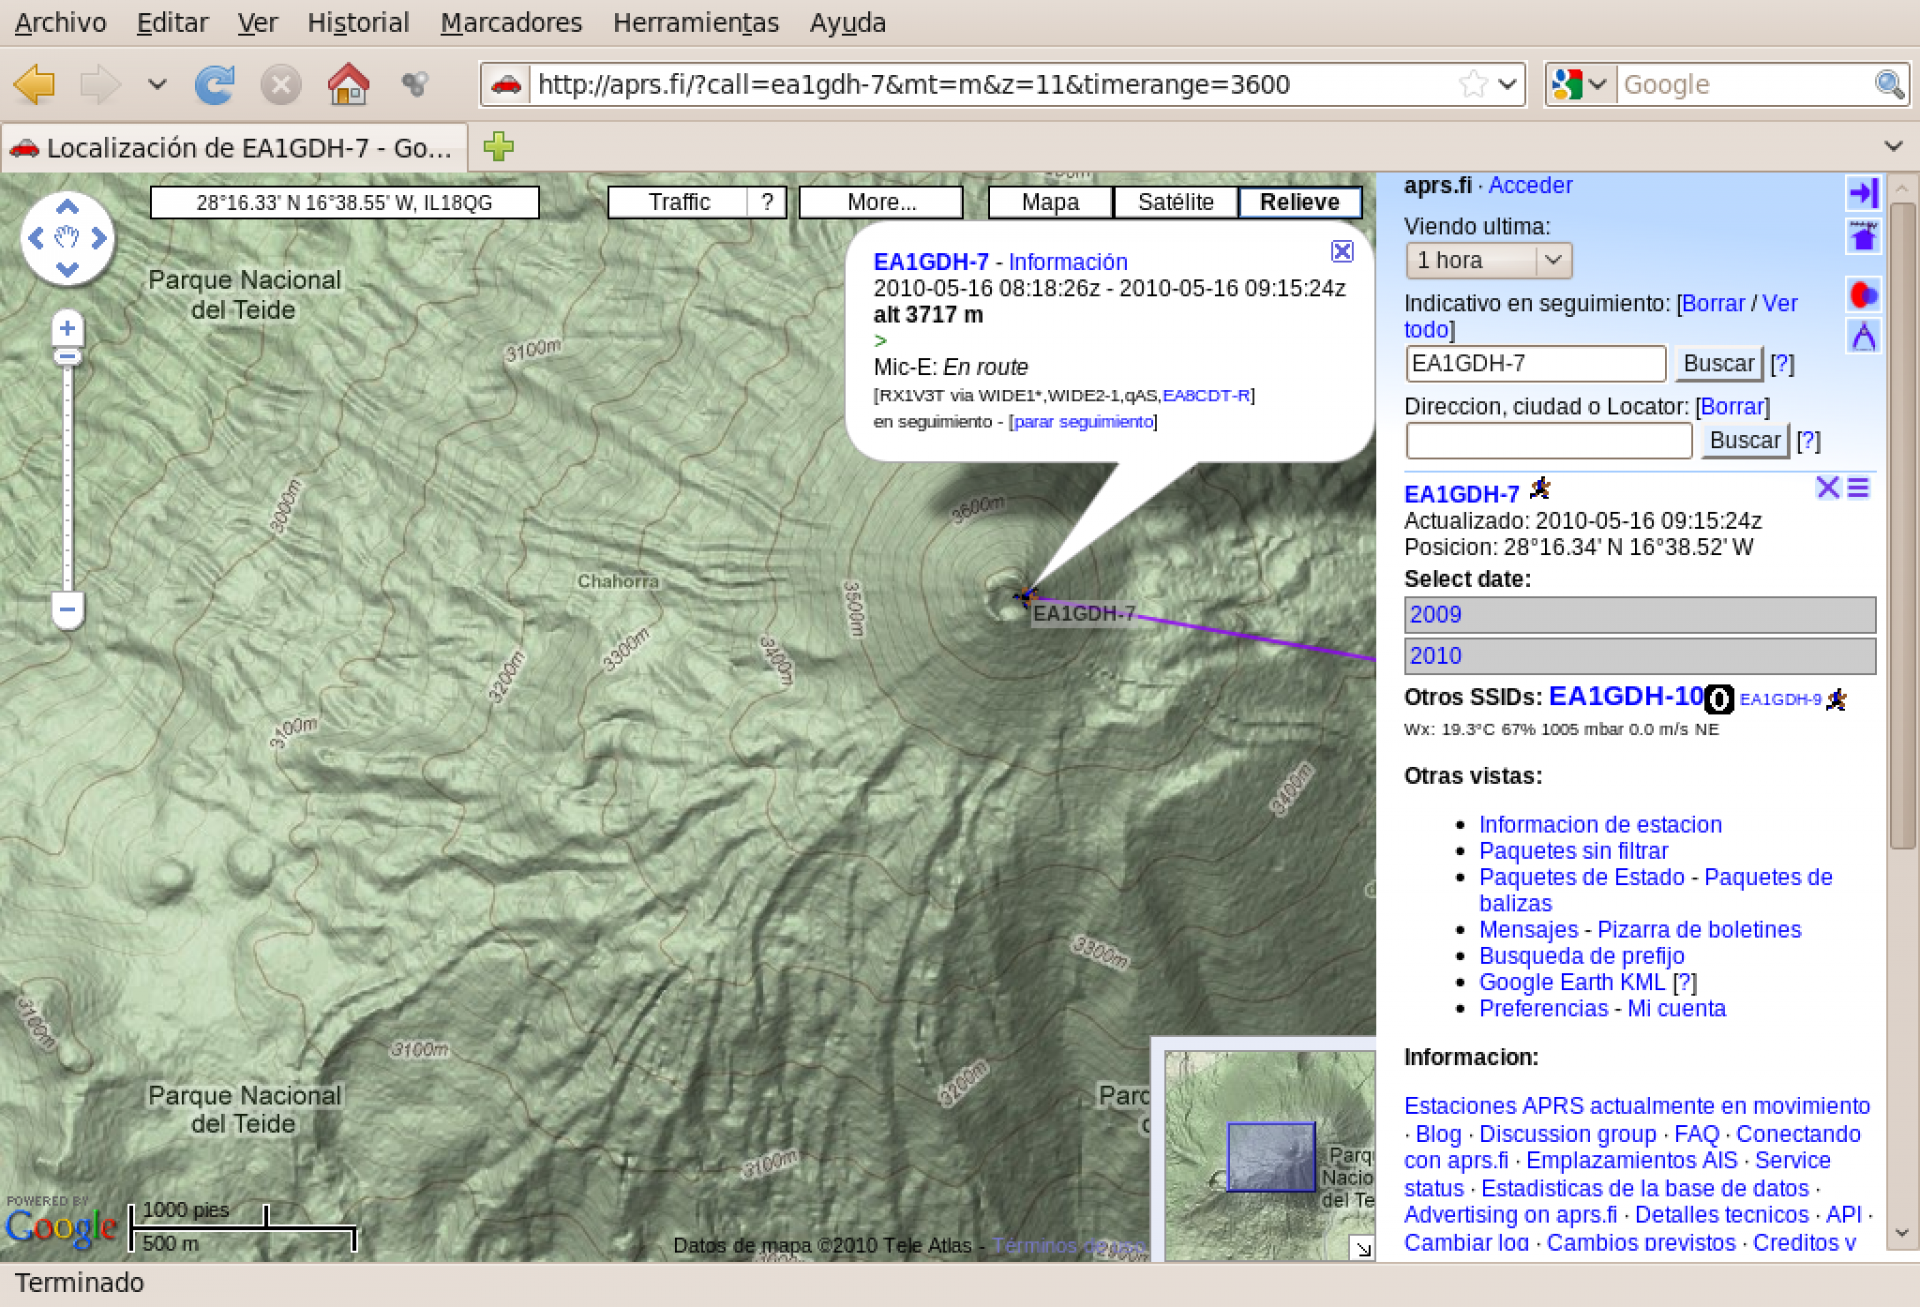Image resolution: width=1920 pixels, height=1307 pixels.
Task: Open the Archivo menu
Action: (60, 22)
